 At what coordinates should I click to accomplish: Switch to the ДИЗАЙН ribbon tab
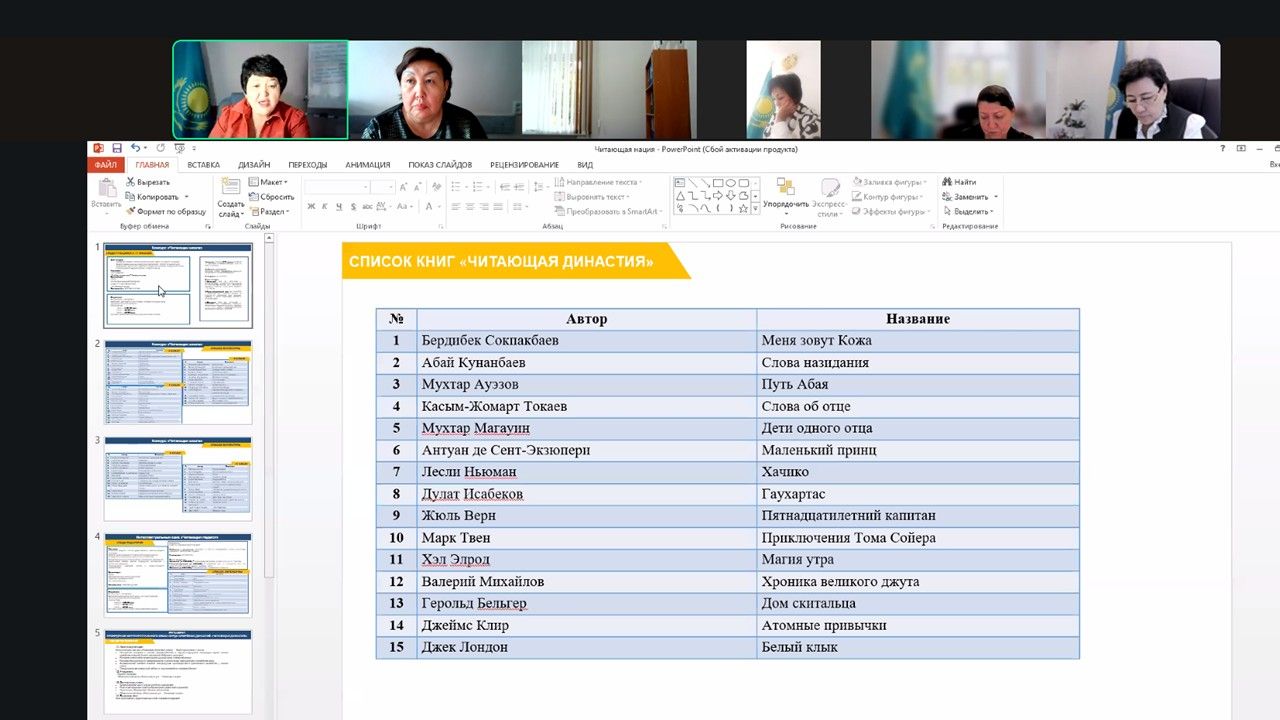(254, 165)
